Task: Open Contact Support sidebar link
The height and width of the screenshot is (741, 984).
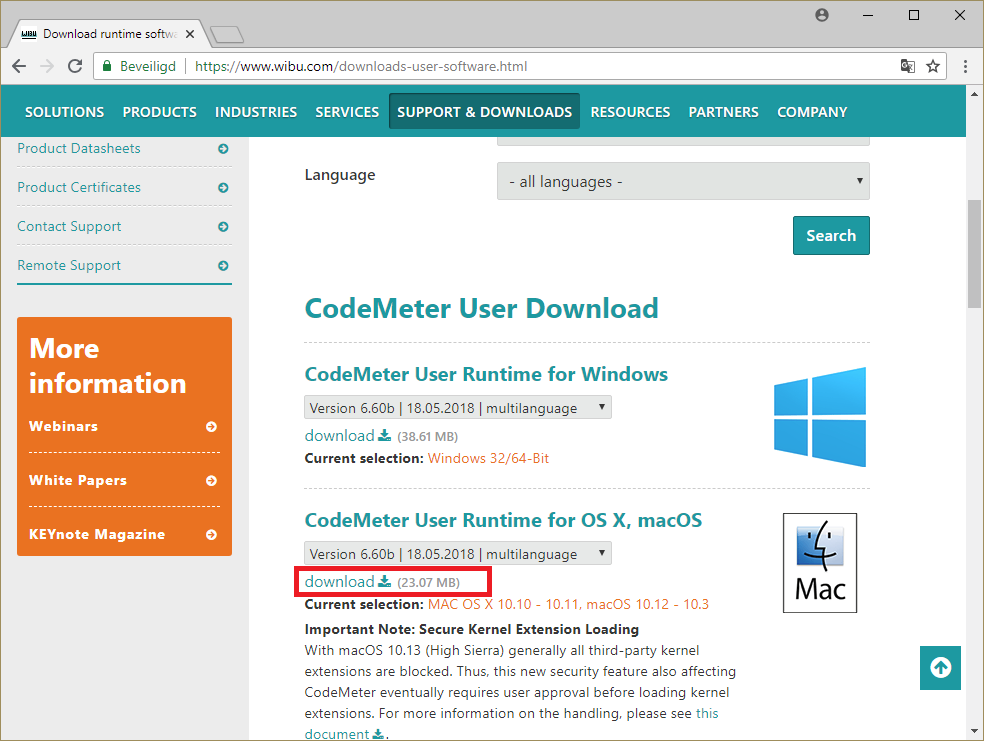Action: pyautogui.click(x=69, y=227)
